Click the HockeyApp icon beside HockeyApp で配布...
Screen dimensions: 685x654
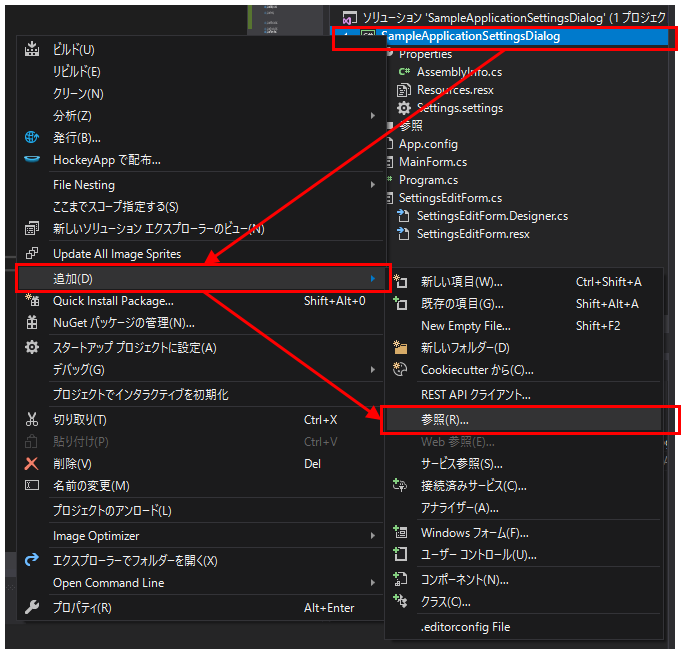[31, 159]
